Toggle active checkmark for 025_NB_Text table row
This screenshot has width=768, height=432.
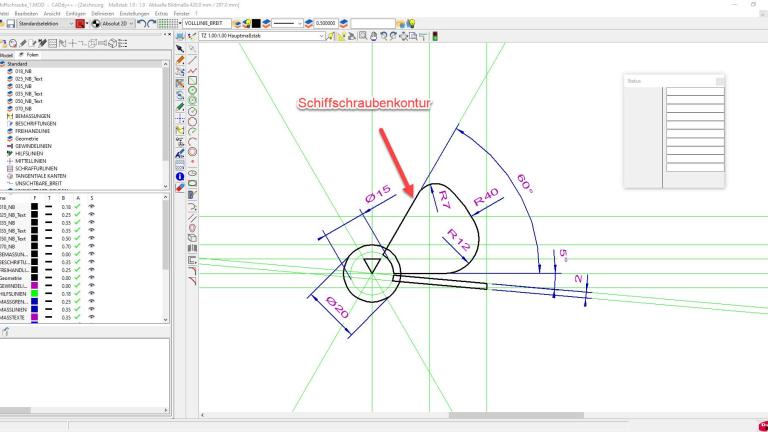pos(77,215)
